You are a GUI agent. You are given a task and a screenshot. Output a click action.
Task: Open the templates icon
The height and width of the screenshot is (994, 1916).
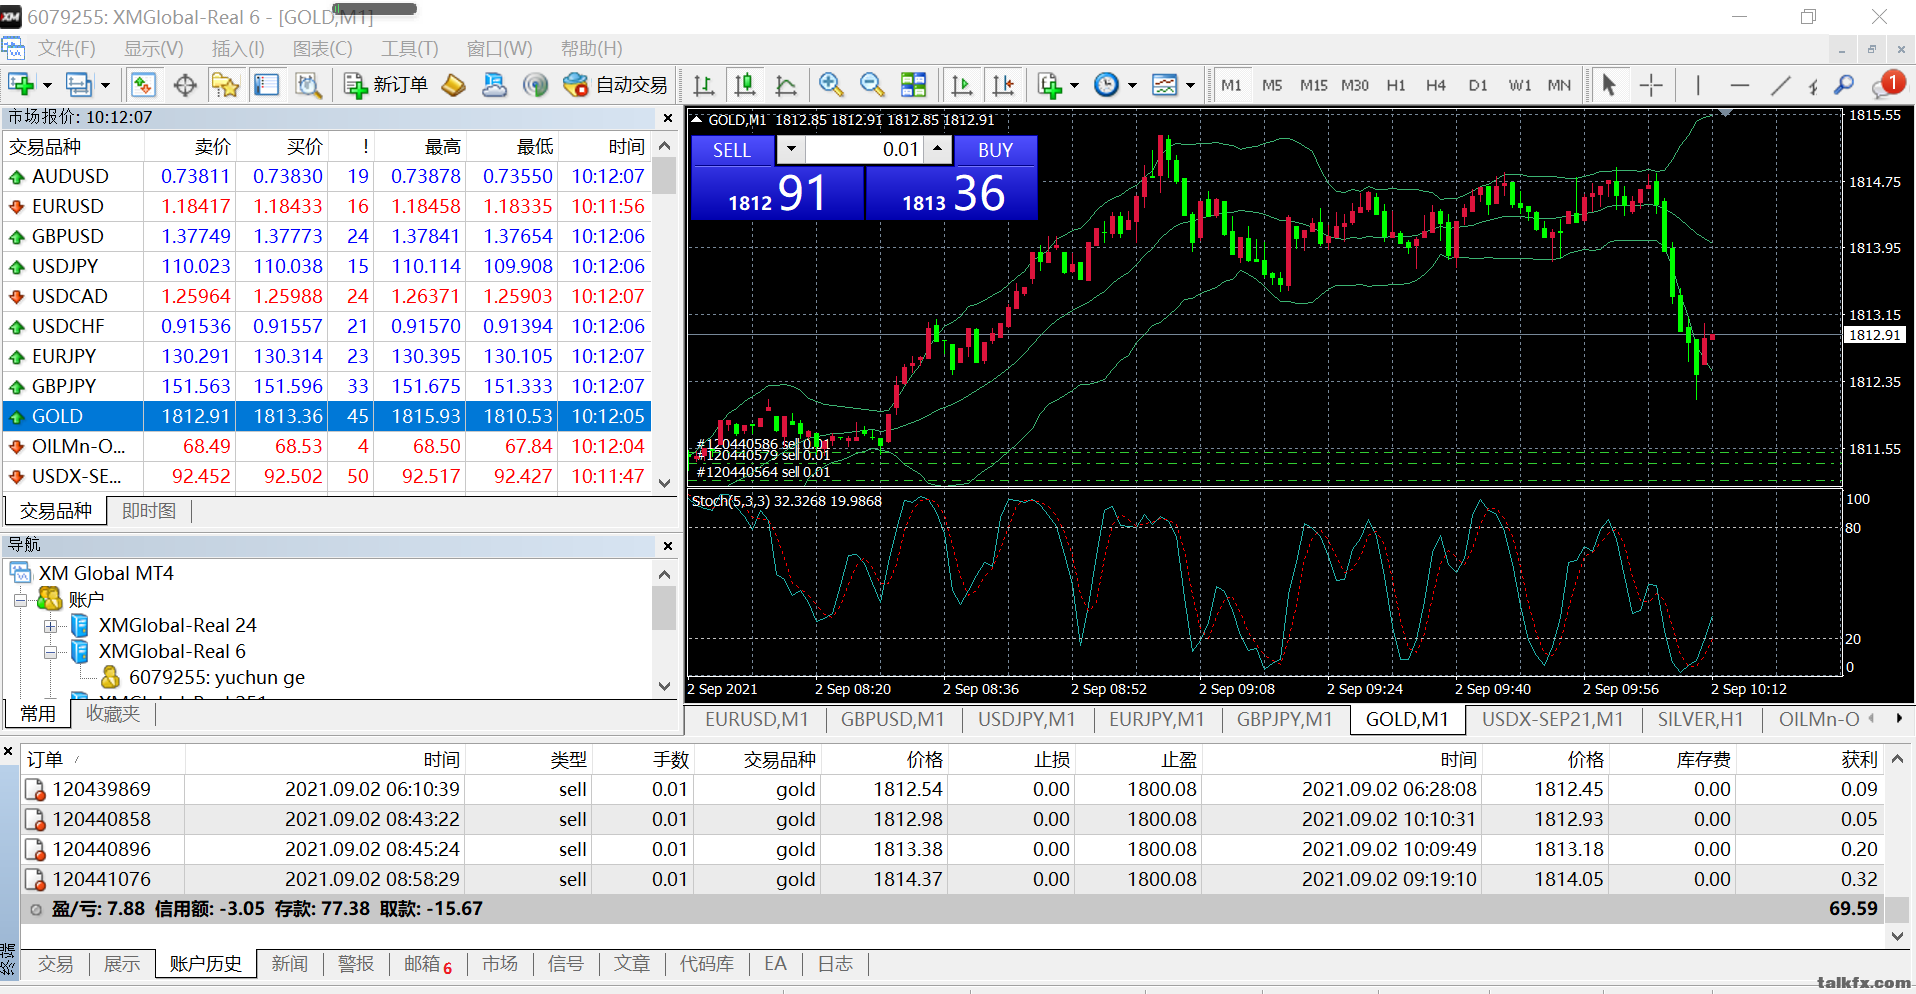(1164, 85)
